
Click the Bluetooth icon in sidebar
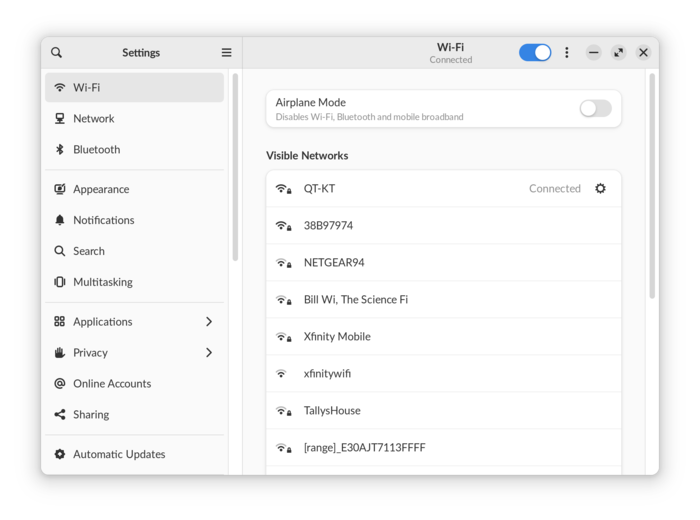[60, 150]
